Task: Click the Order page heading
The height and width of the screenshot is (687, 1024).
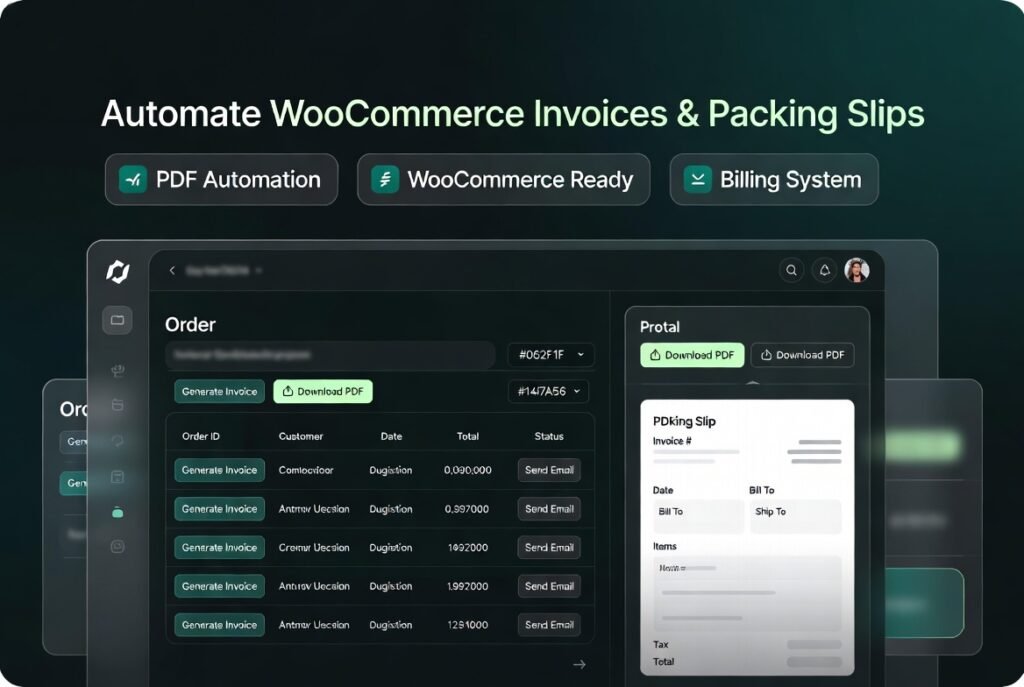Action: 190,325
